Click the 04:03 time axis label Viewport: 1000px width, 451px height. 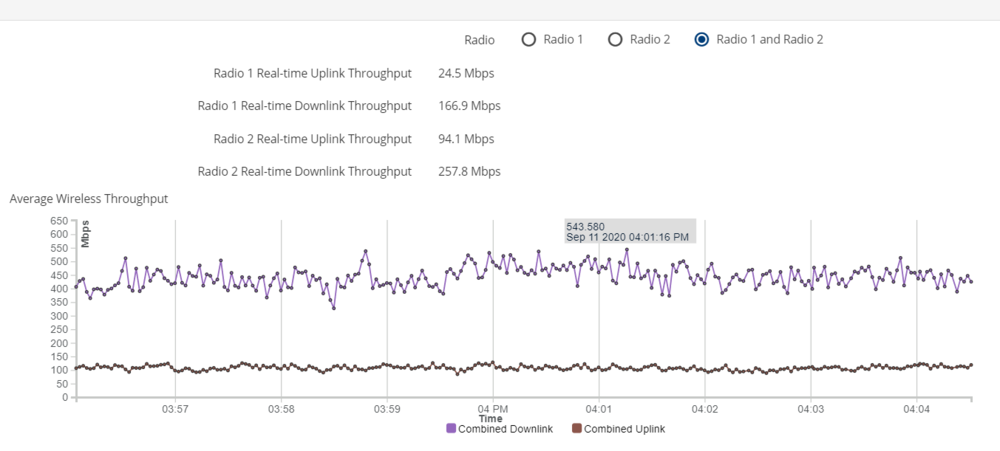(x=811, y=410)
